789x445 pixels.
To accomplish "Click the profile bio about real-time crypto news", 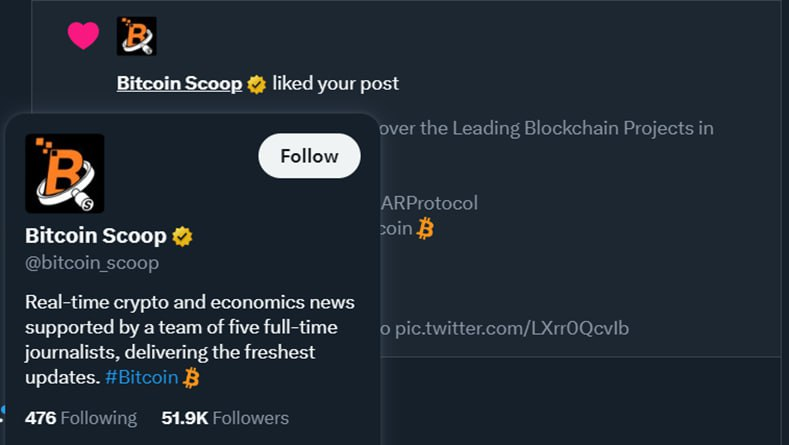I will (187, 340).
